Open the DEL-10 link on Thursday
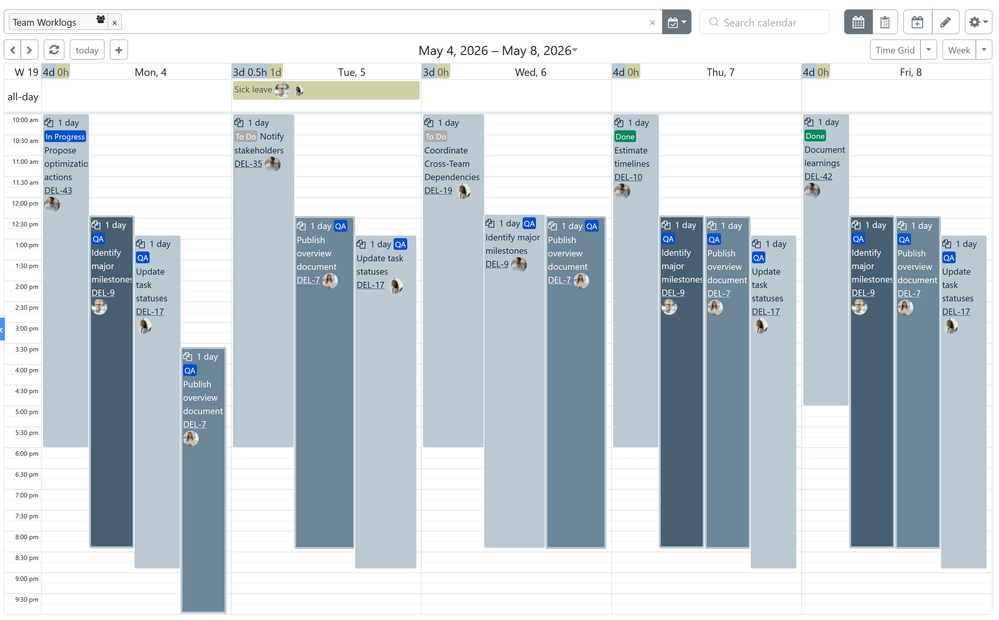999x620 pixels. pyautogui.click(x=628, y=177)
